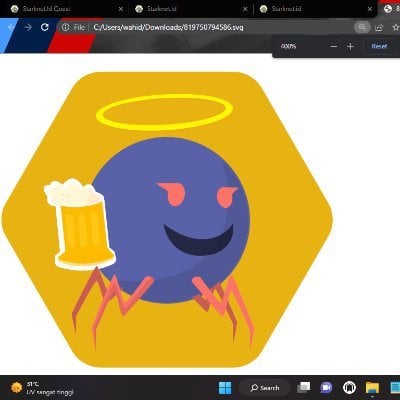Screen dimensions: 400x400
Task: Reload the SVG page
Action: (x=45, y=27)
